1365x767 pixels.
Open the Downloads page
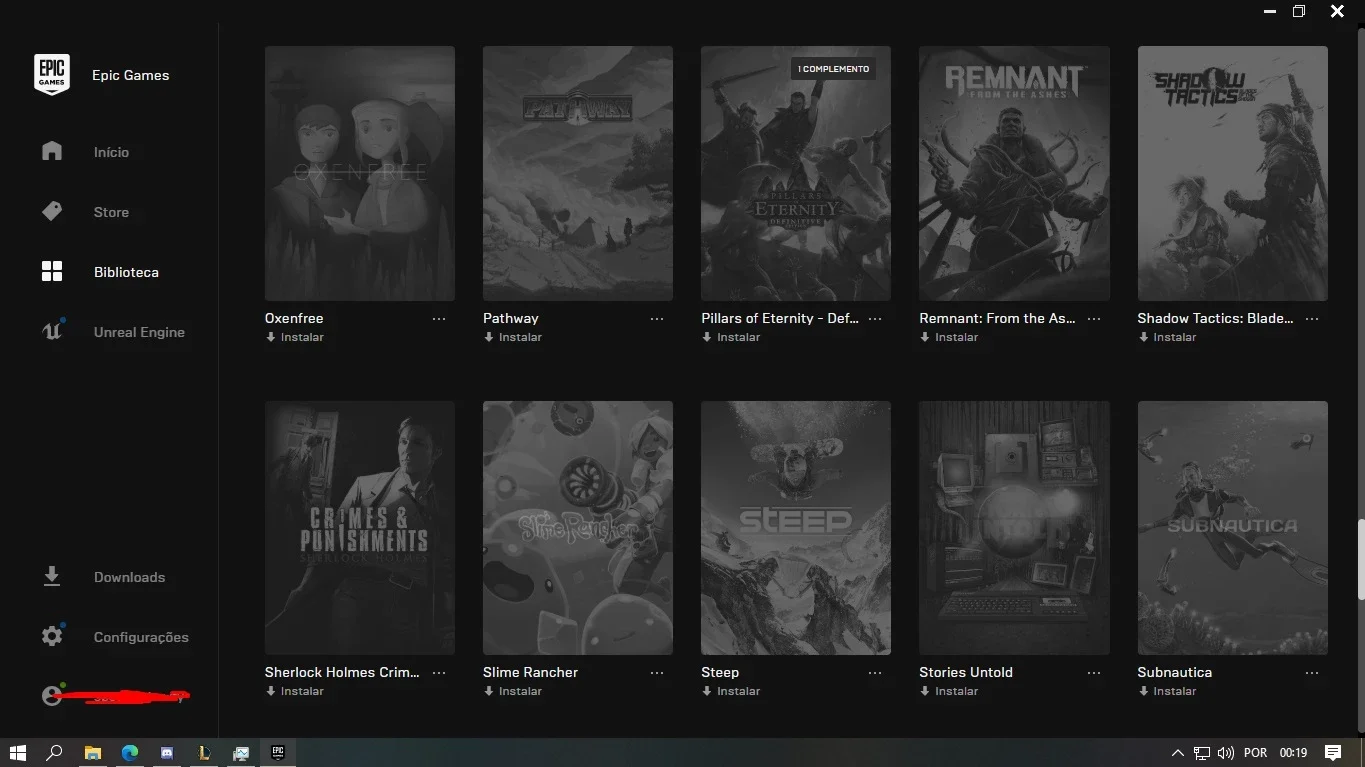pos(129,577)
